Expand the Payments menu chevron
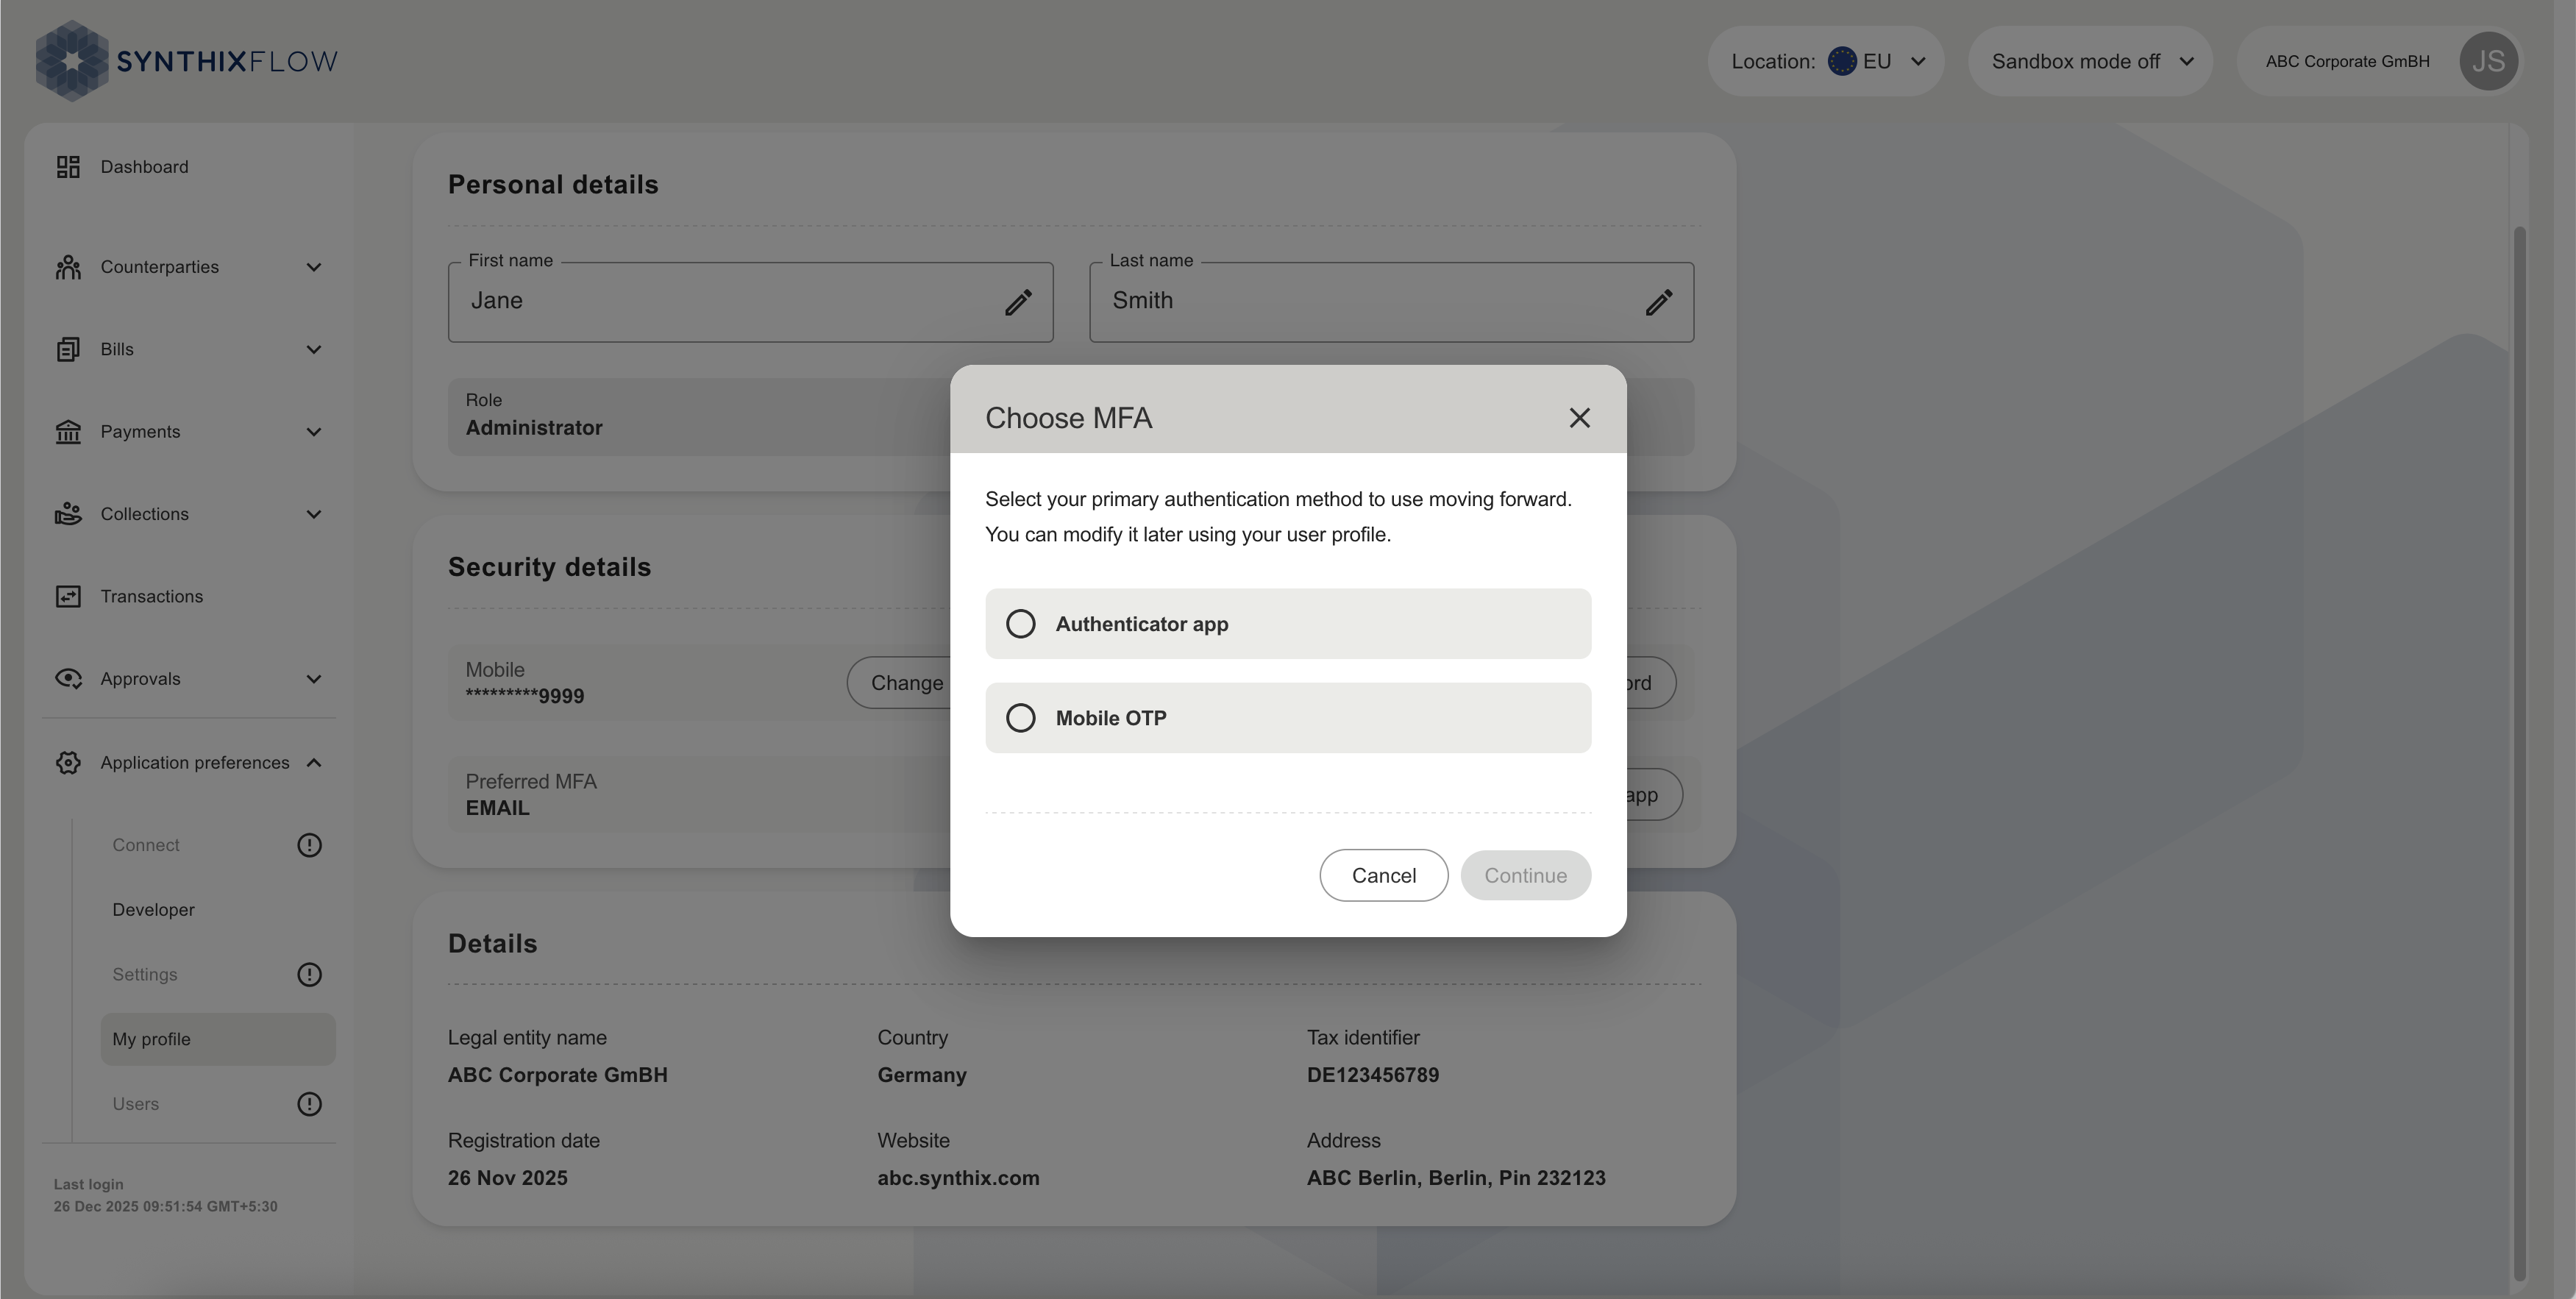 coord(314,432)
